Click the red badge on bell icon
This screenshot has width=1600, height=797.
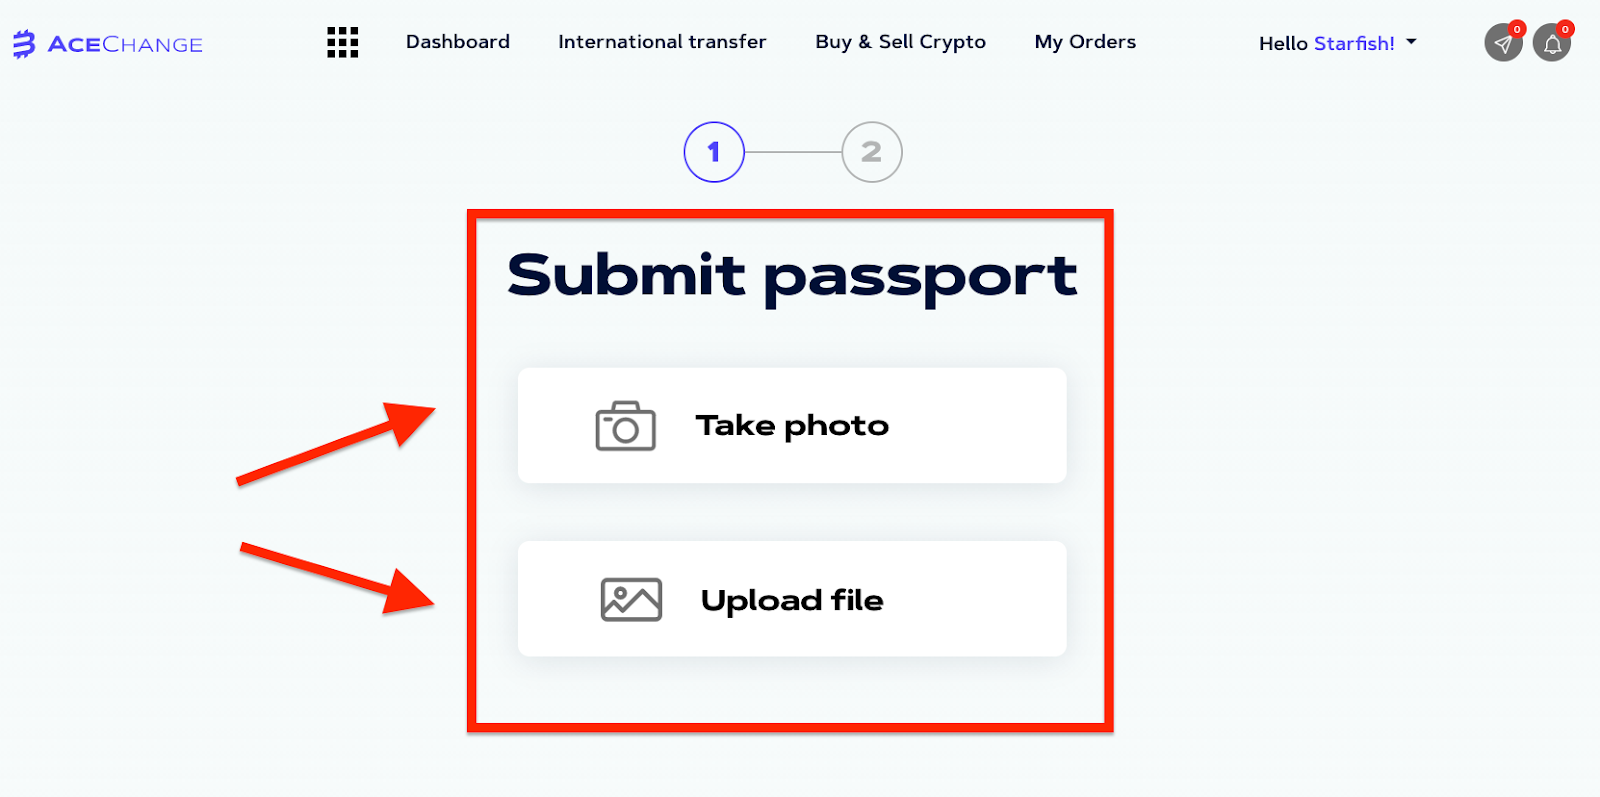1565,29
